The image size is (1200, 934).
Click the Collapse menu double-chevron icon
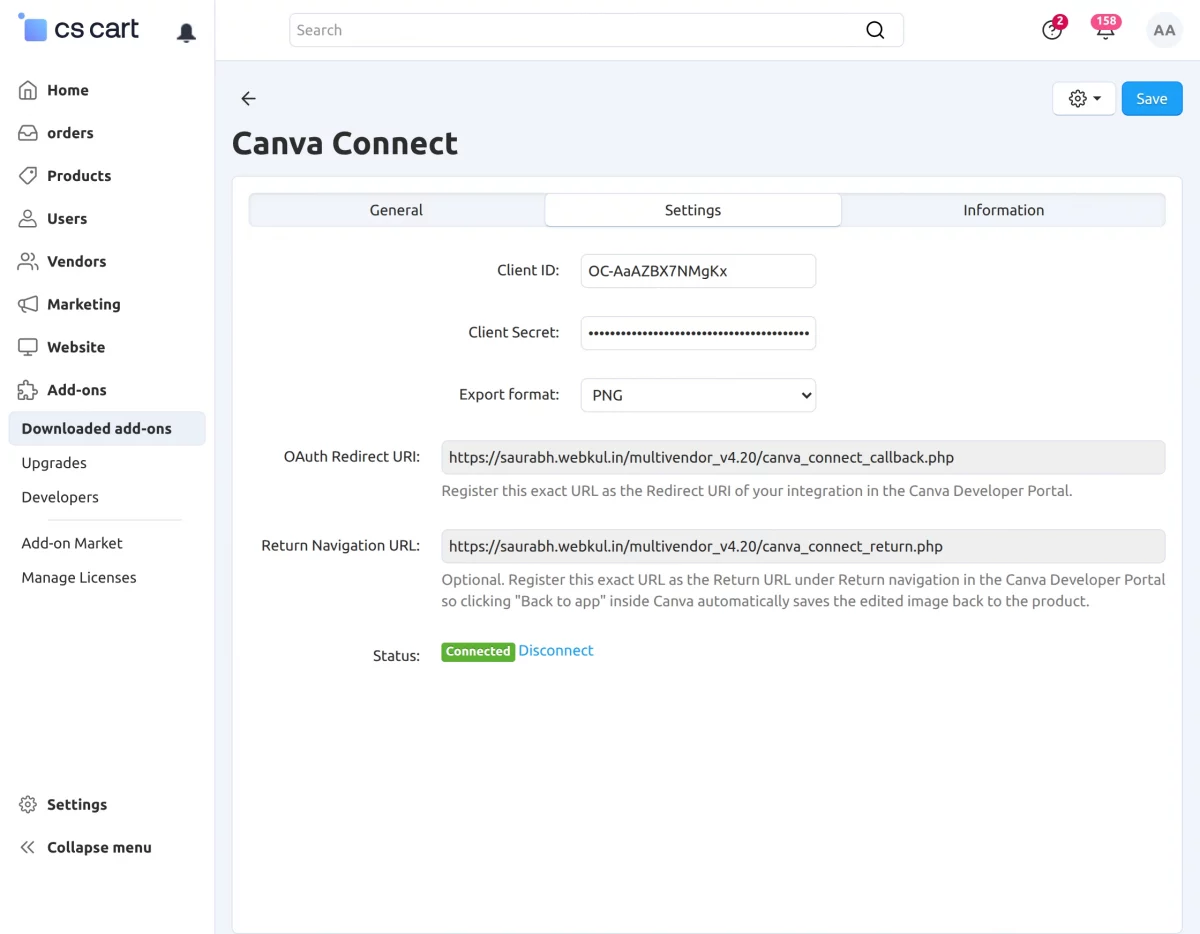click(28, 848)
